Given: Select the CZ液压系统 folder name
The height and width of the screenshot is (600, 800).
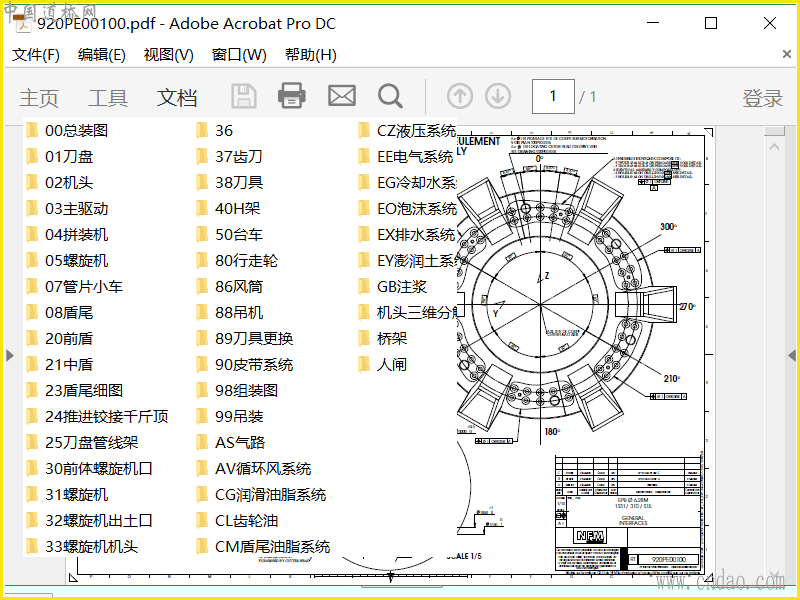Looking at the screenshot, I should (416, 131).
